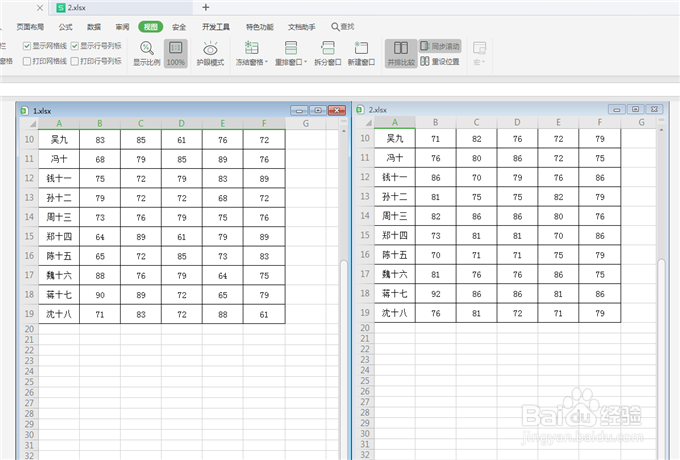Open the 公式 tab
The image size is (680, 460).
(65, 27)
